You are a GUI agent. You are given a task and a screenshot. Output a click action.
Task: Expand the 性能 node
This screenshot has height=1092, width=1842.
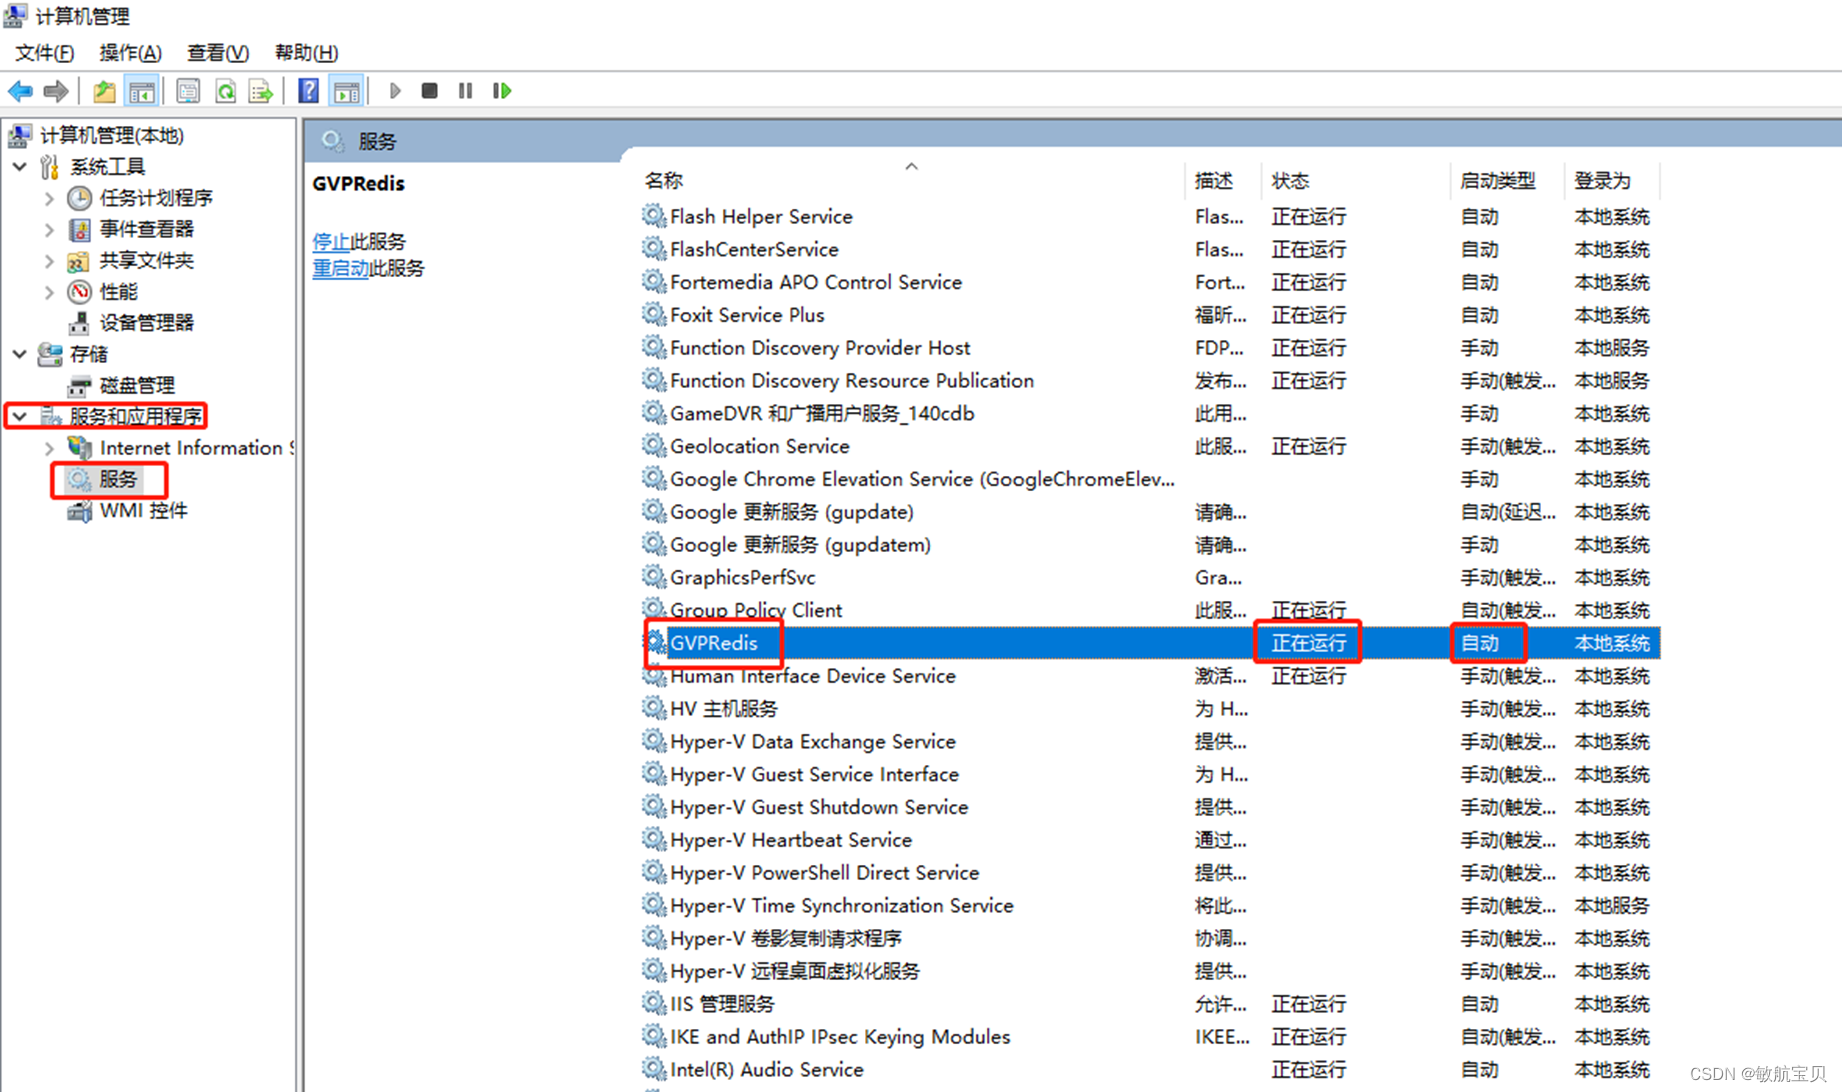click(49, 292)
